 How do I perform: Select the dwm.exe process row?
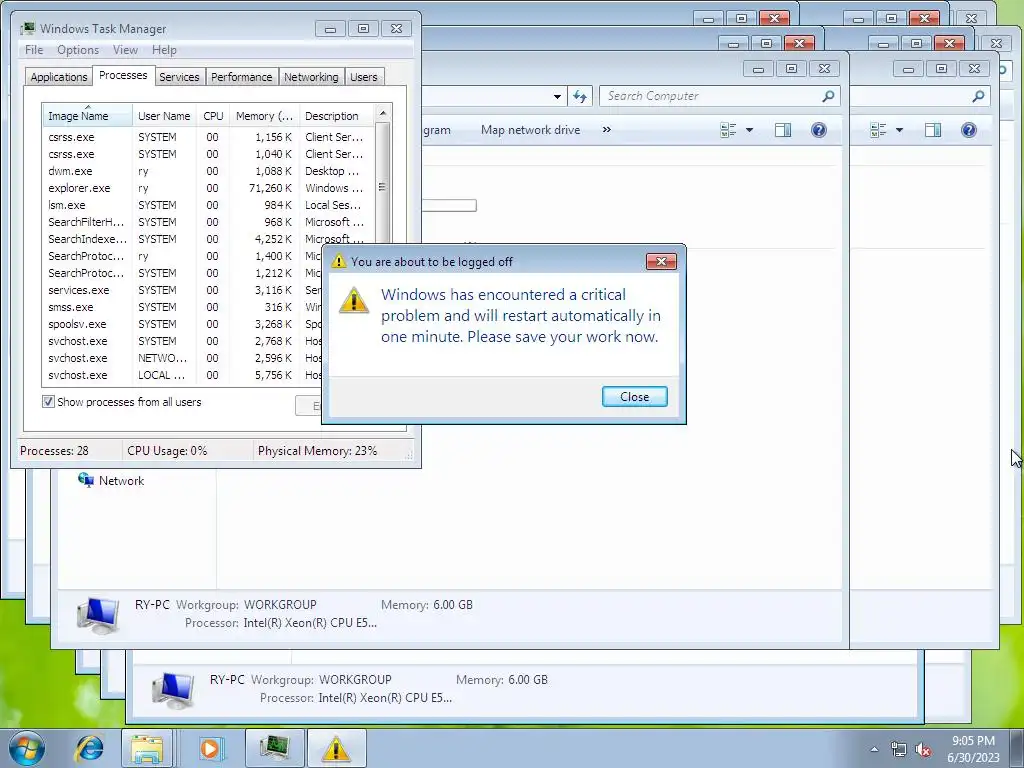[208, 171]
